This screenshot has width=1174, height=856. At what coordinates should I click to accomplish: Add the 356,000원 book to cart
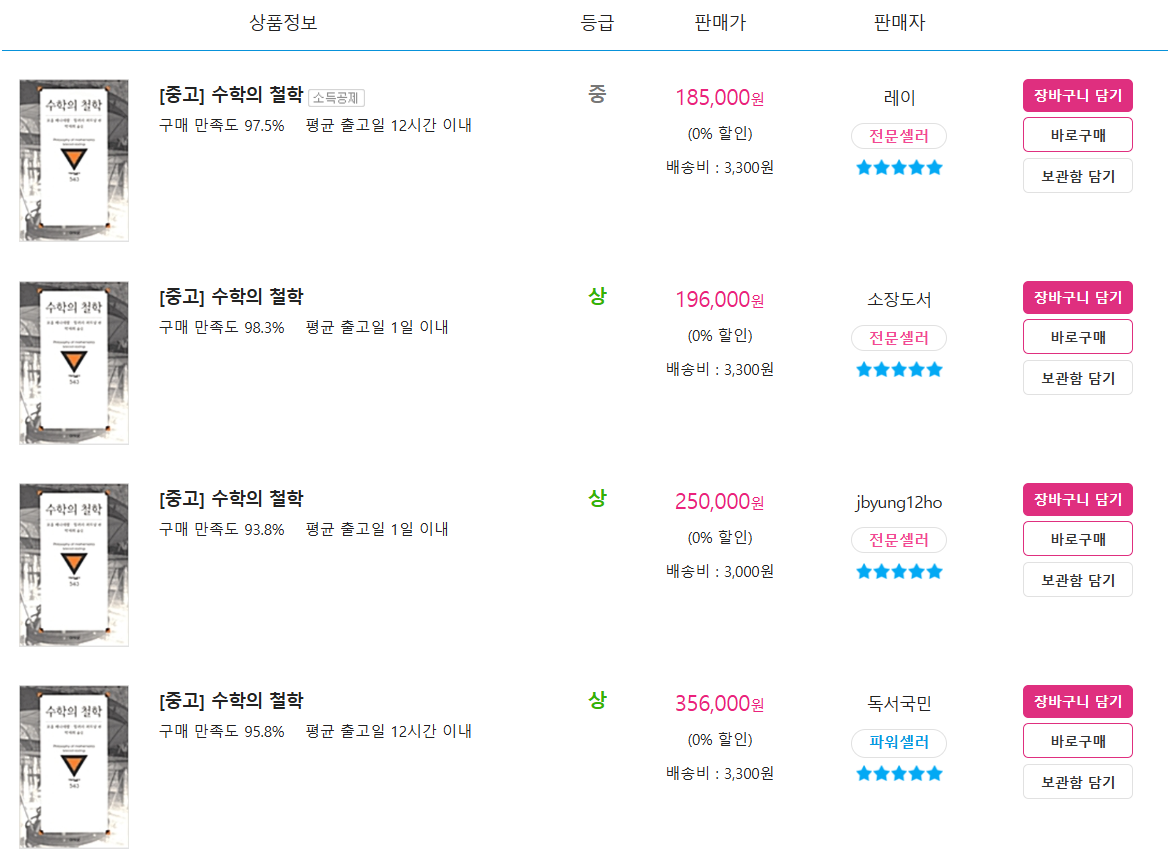1077,701
